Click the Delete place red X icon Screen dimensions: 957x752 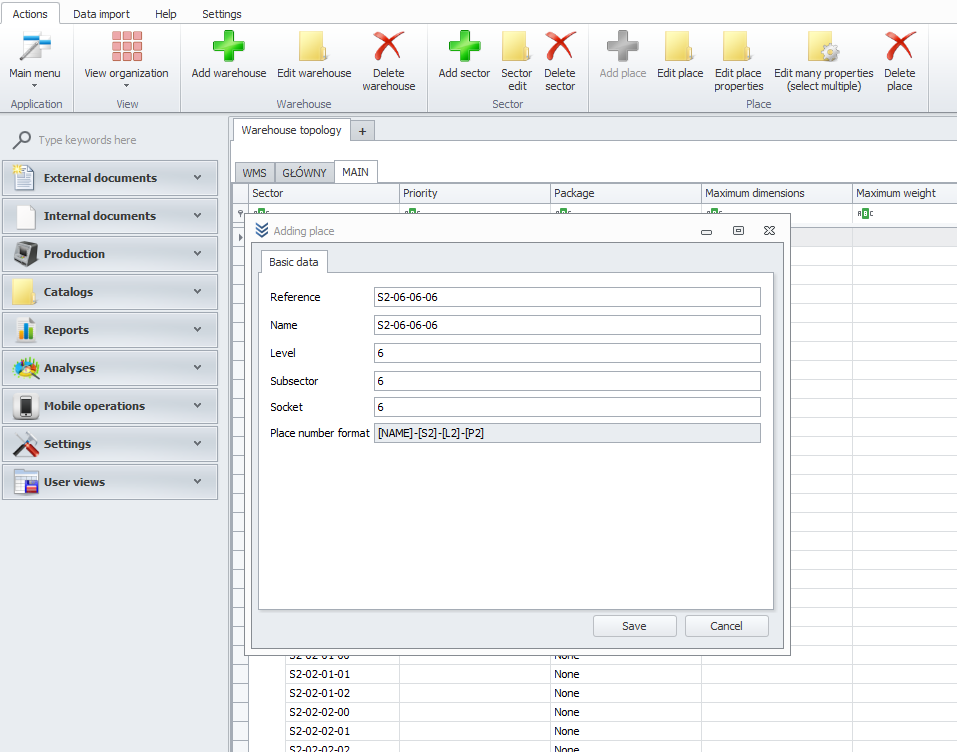[x=900, y=47]
